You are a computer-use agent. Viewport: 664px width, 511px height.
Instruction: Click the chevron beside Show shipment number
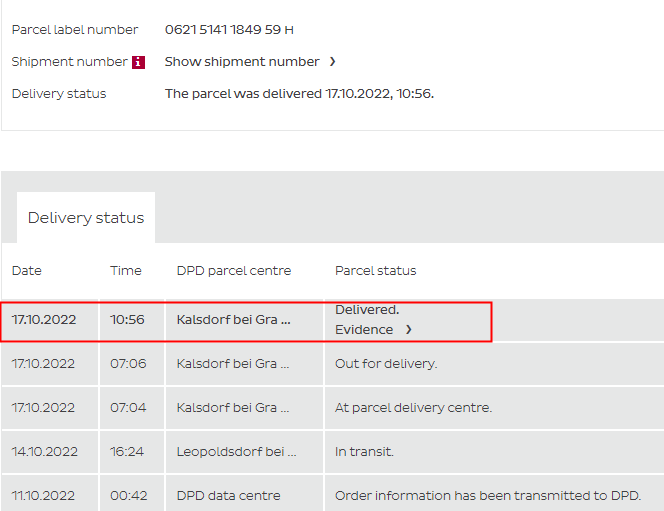(332, 62)
